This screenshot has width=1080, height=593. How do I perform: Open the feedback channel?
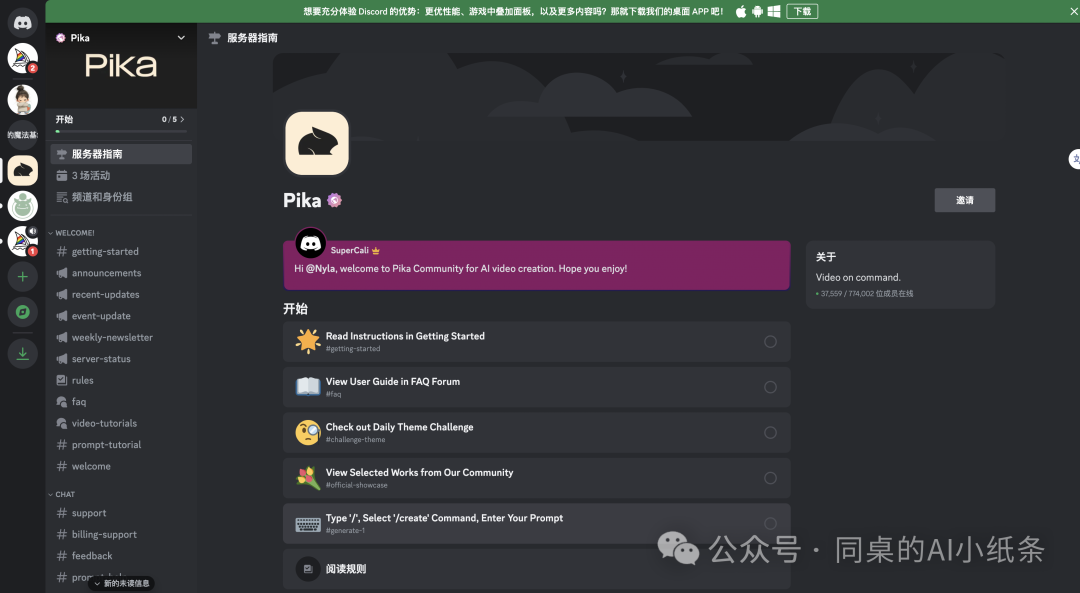[x=121, y=556]
